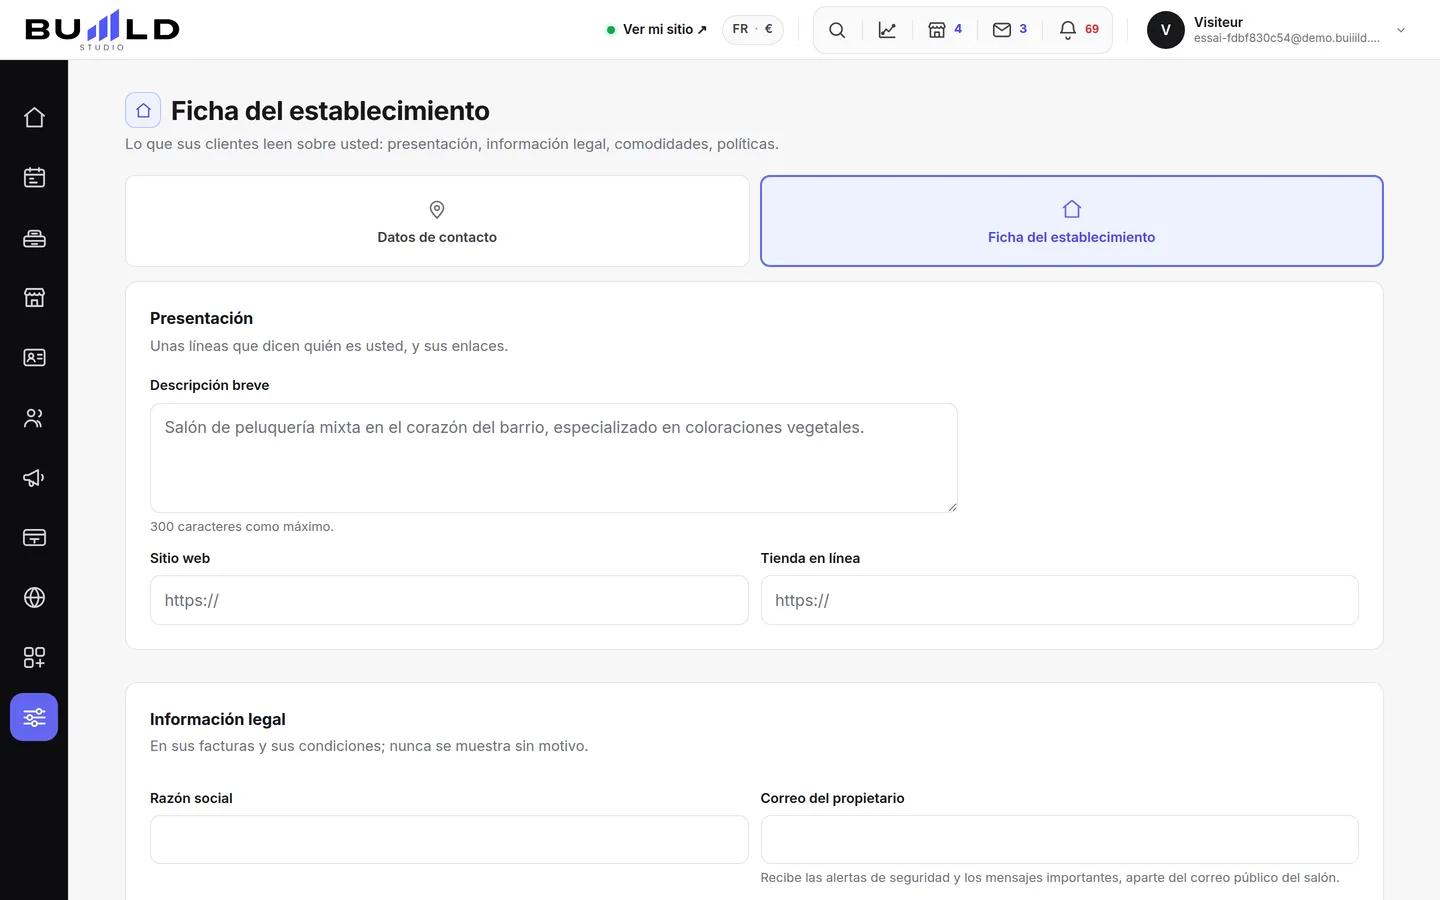Viewport: 1440px width, 900px height.
Task: Open the cash register icon in sidebar
Action: coord(34,237)
